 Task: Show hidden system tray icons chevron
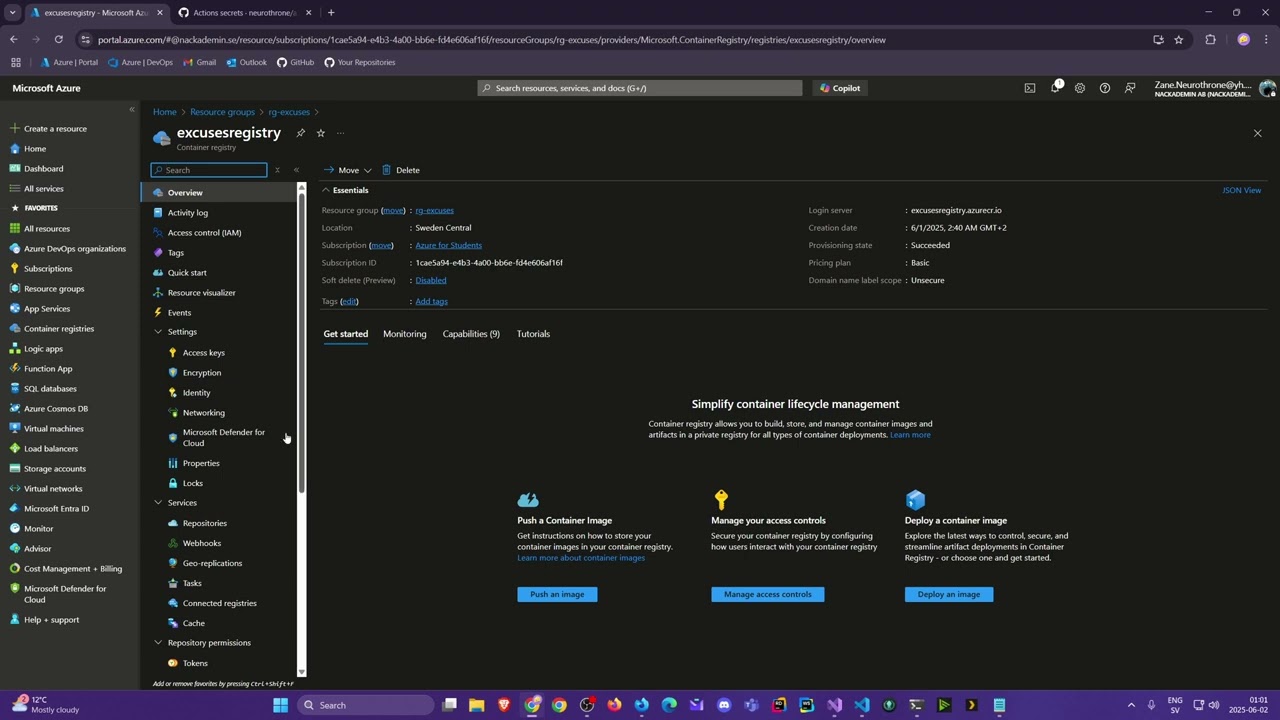1131,705
